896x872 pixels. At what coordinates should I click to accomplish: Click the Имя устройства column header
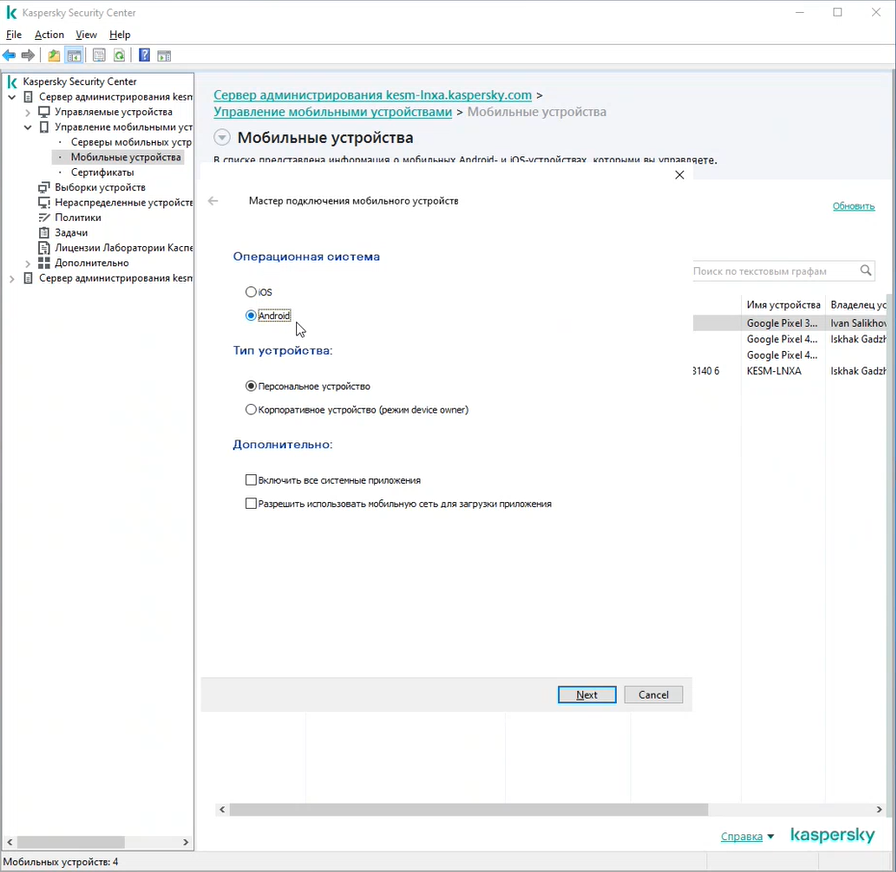[783, 305]
